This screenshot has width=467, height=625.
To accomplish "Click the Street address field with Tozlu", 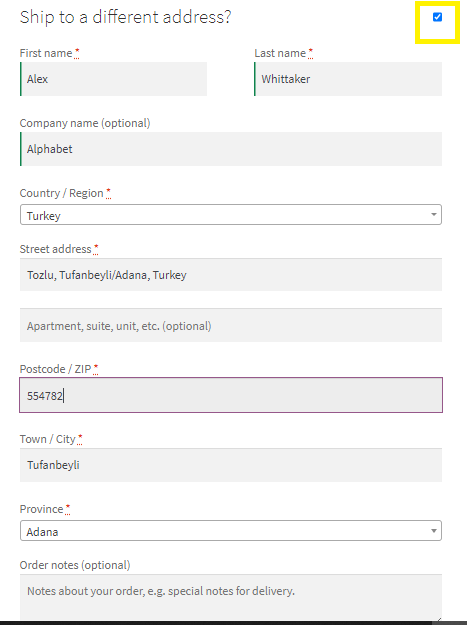I will [x=231, y=275].
